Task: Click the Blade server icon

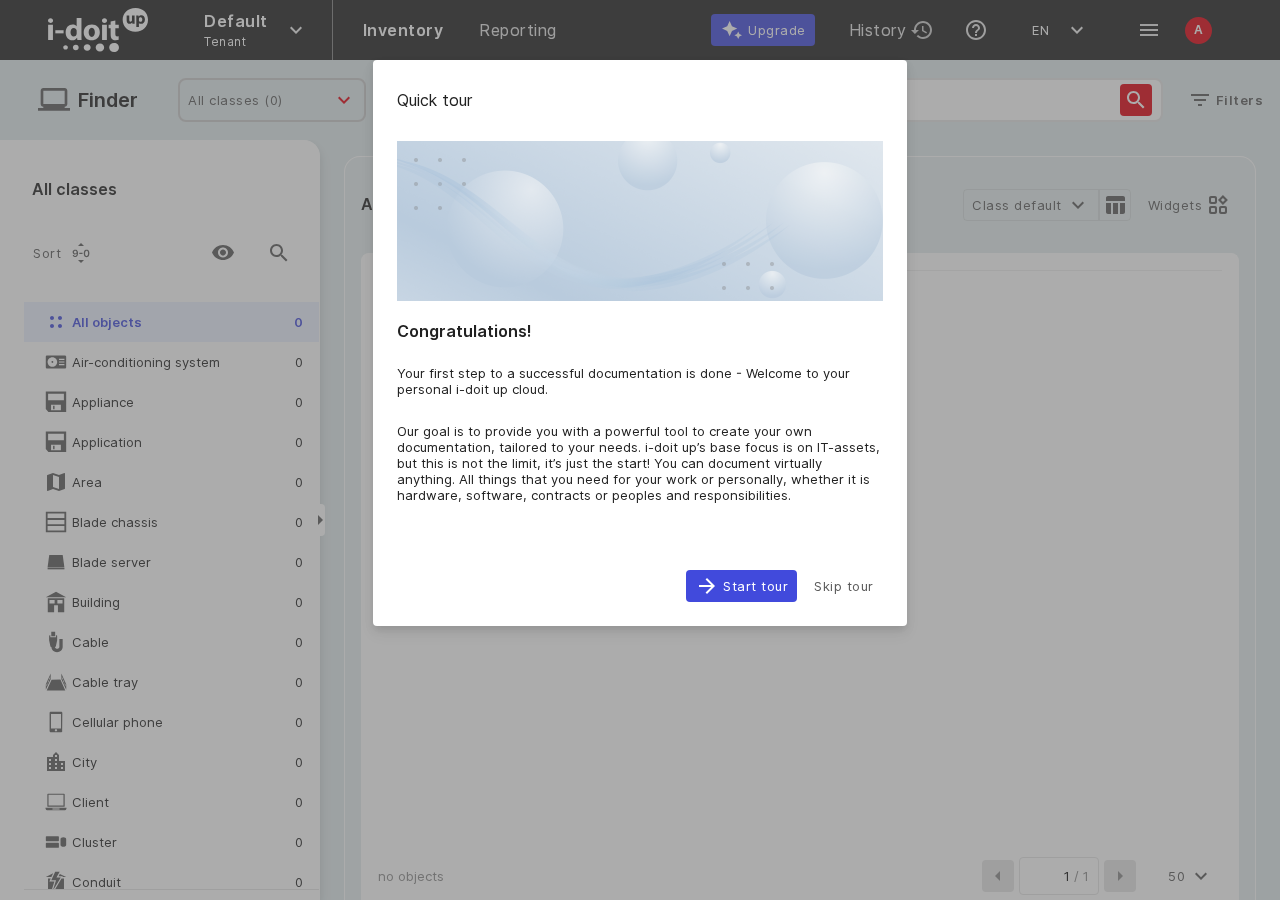Action: click(x=56, y=562)
